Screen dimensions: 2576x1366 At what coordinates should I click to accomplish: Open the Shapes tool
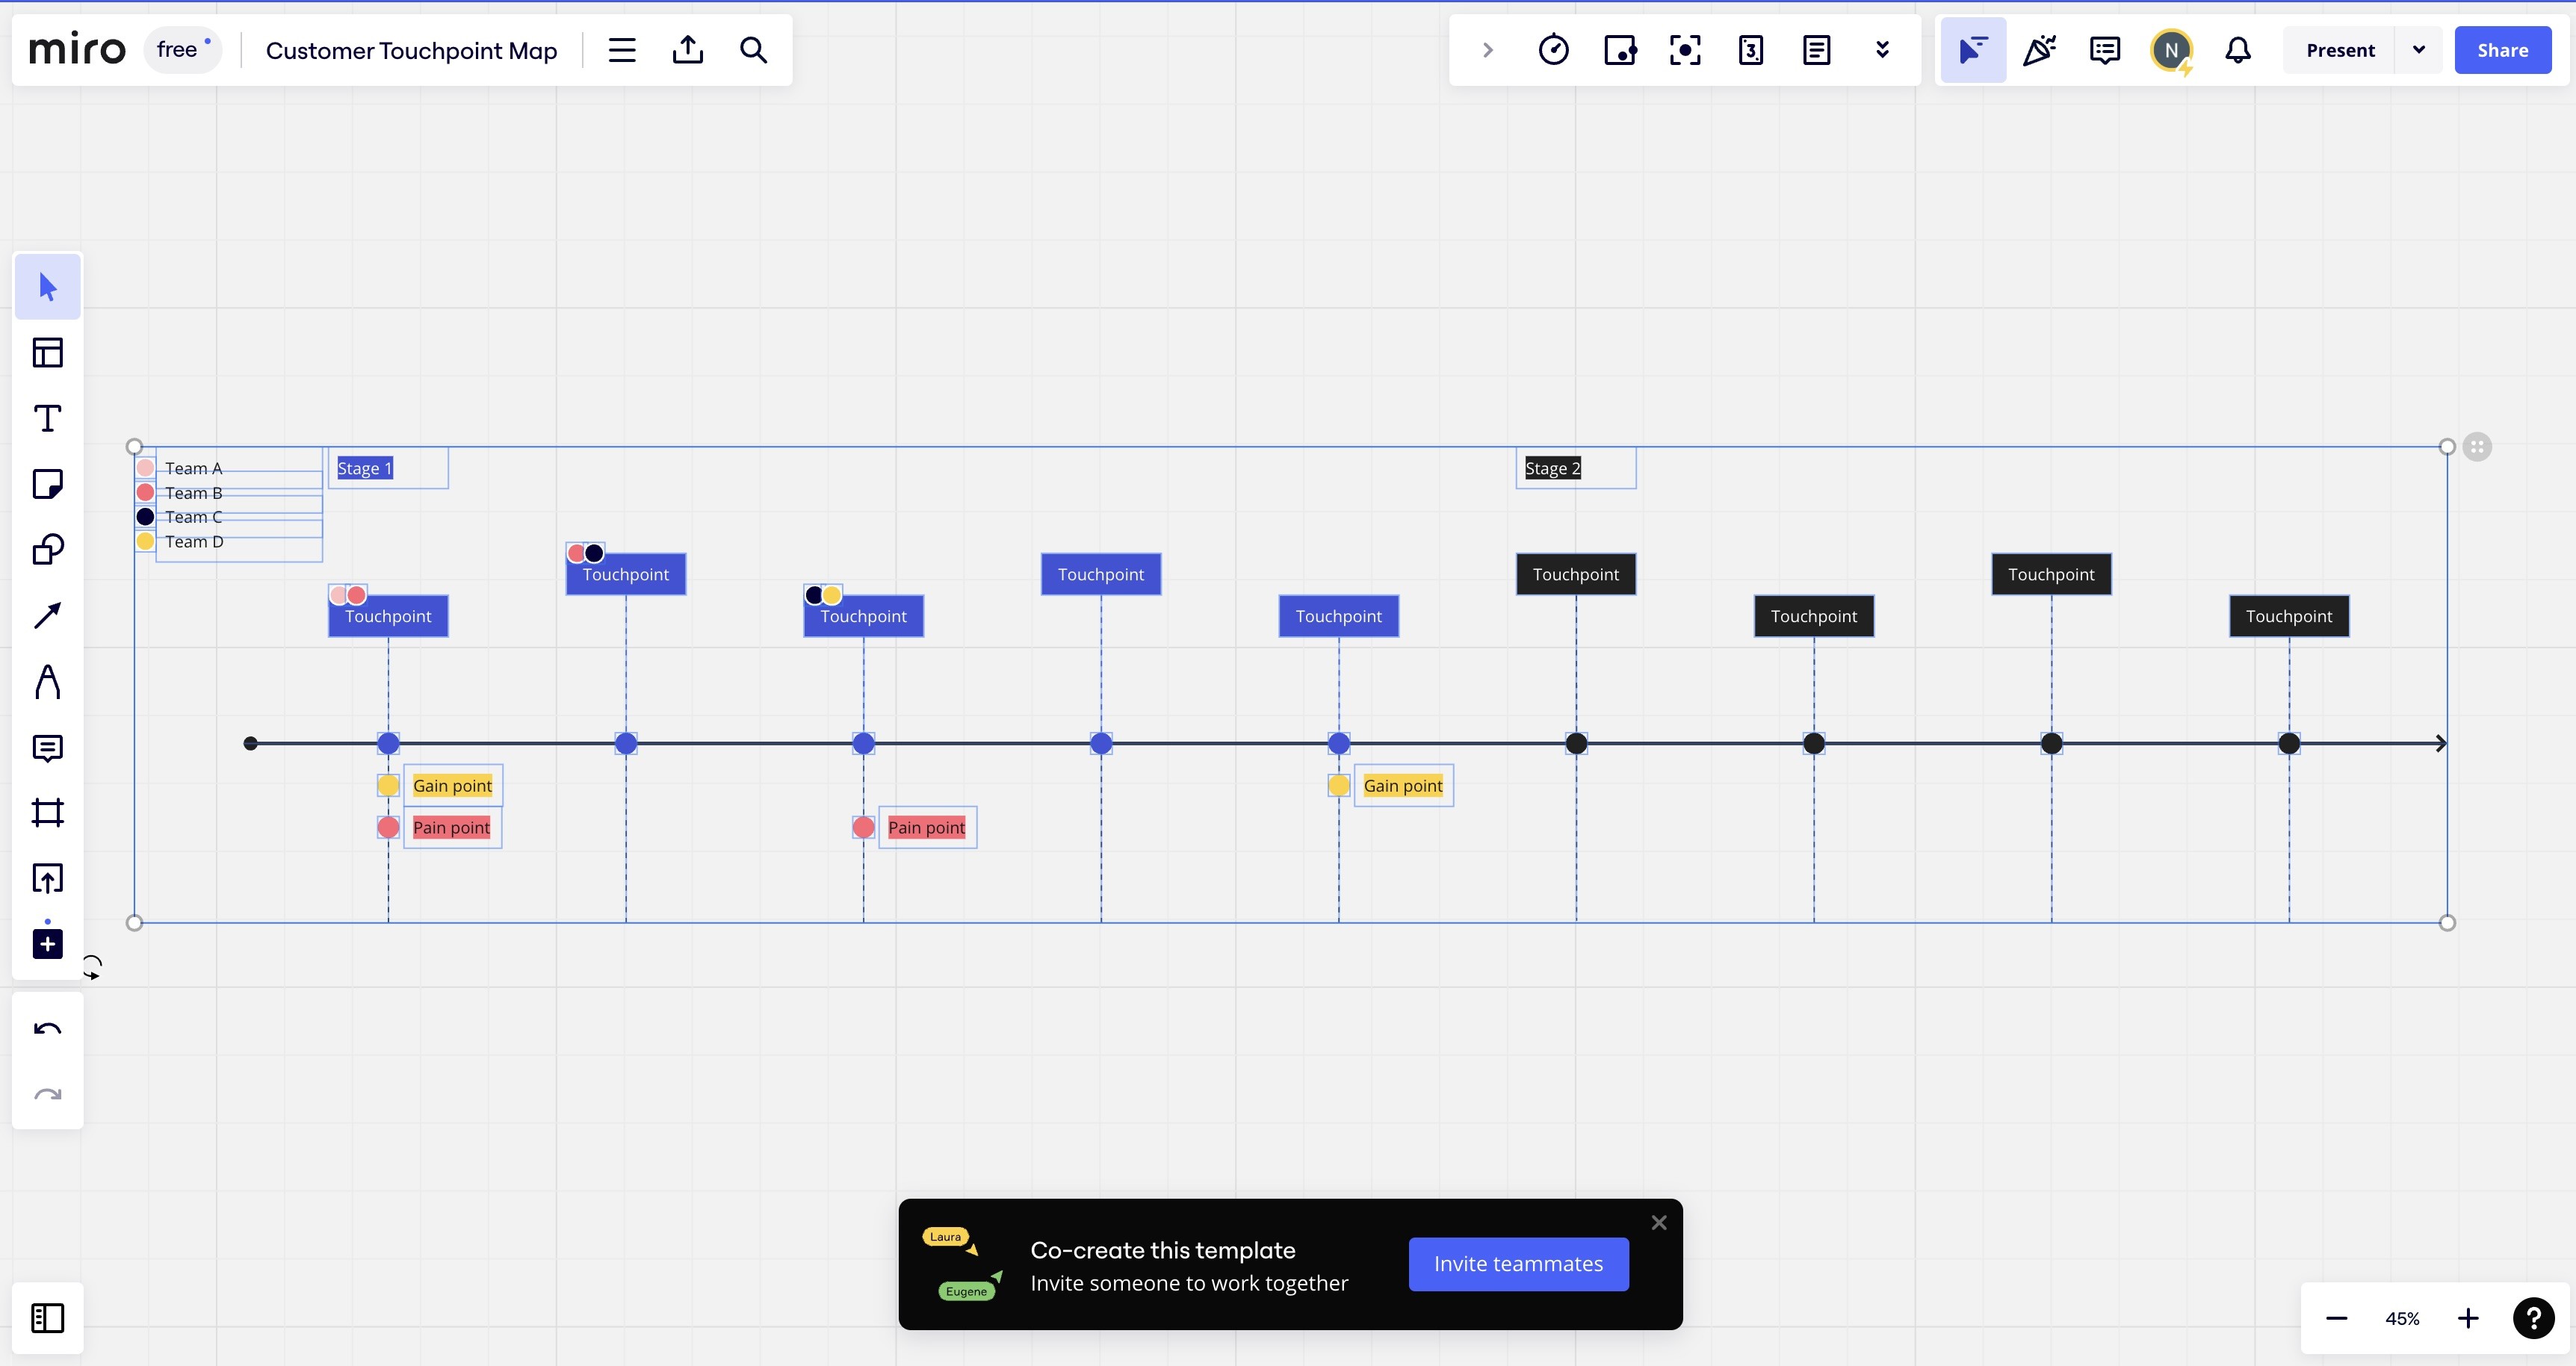click(47, 549)
